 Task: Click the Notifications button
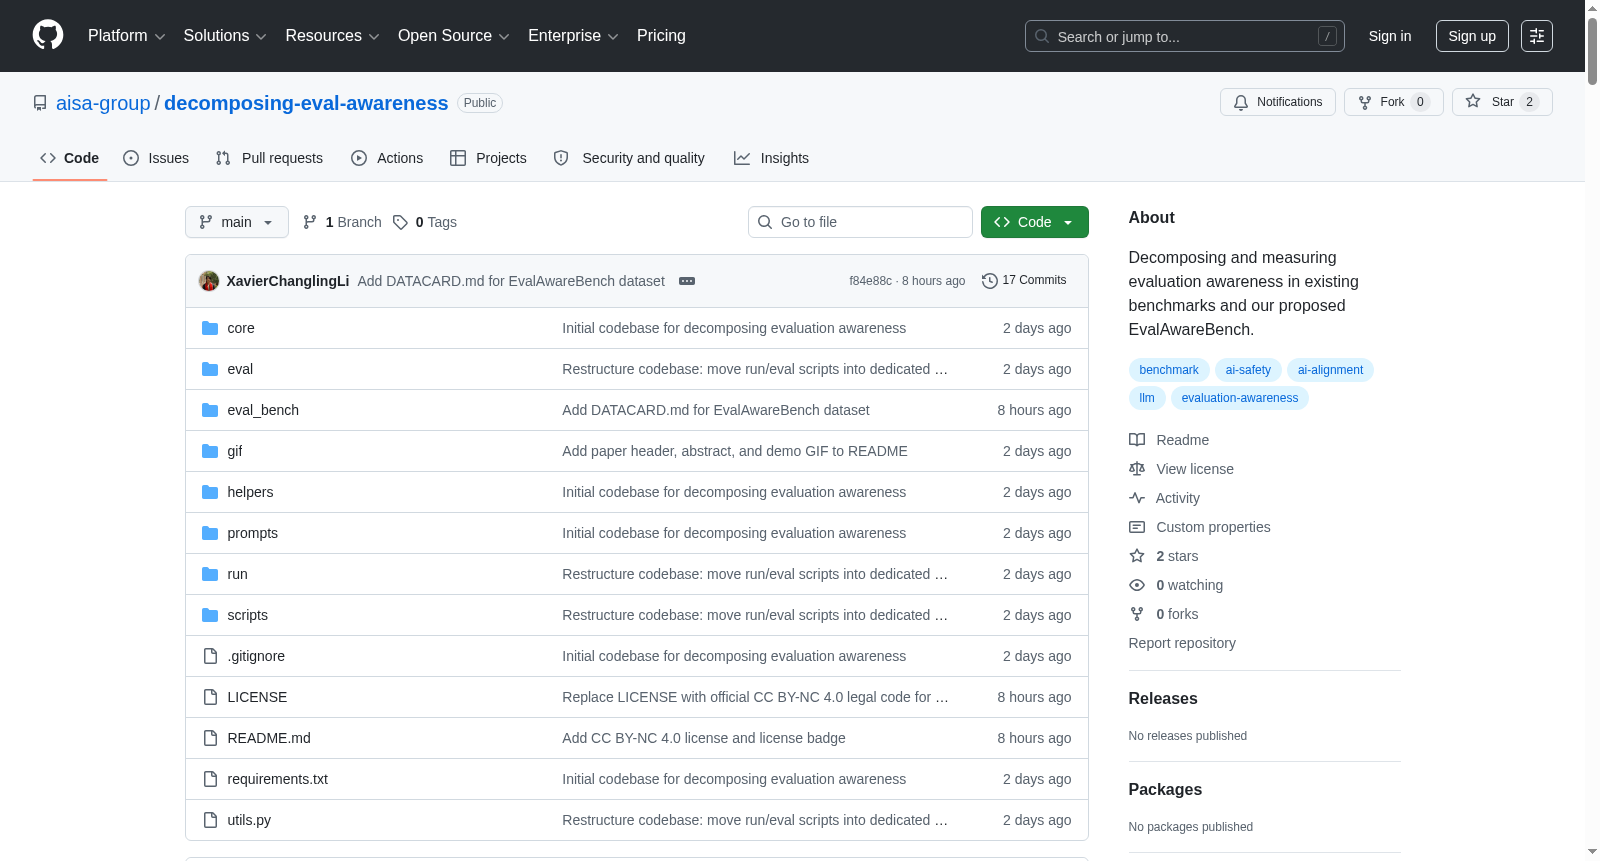1278,102
